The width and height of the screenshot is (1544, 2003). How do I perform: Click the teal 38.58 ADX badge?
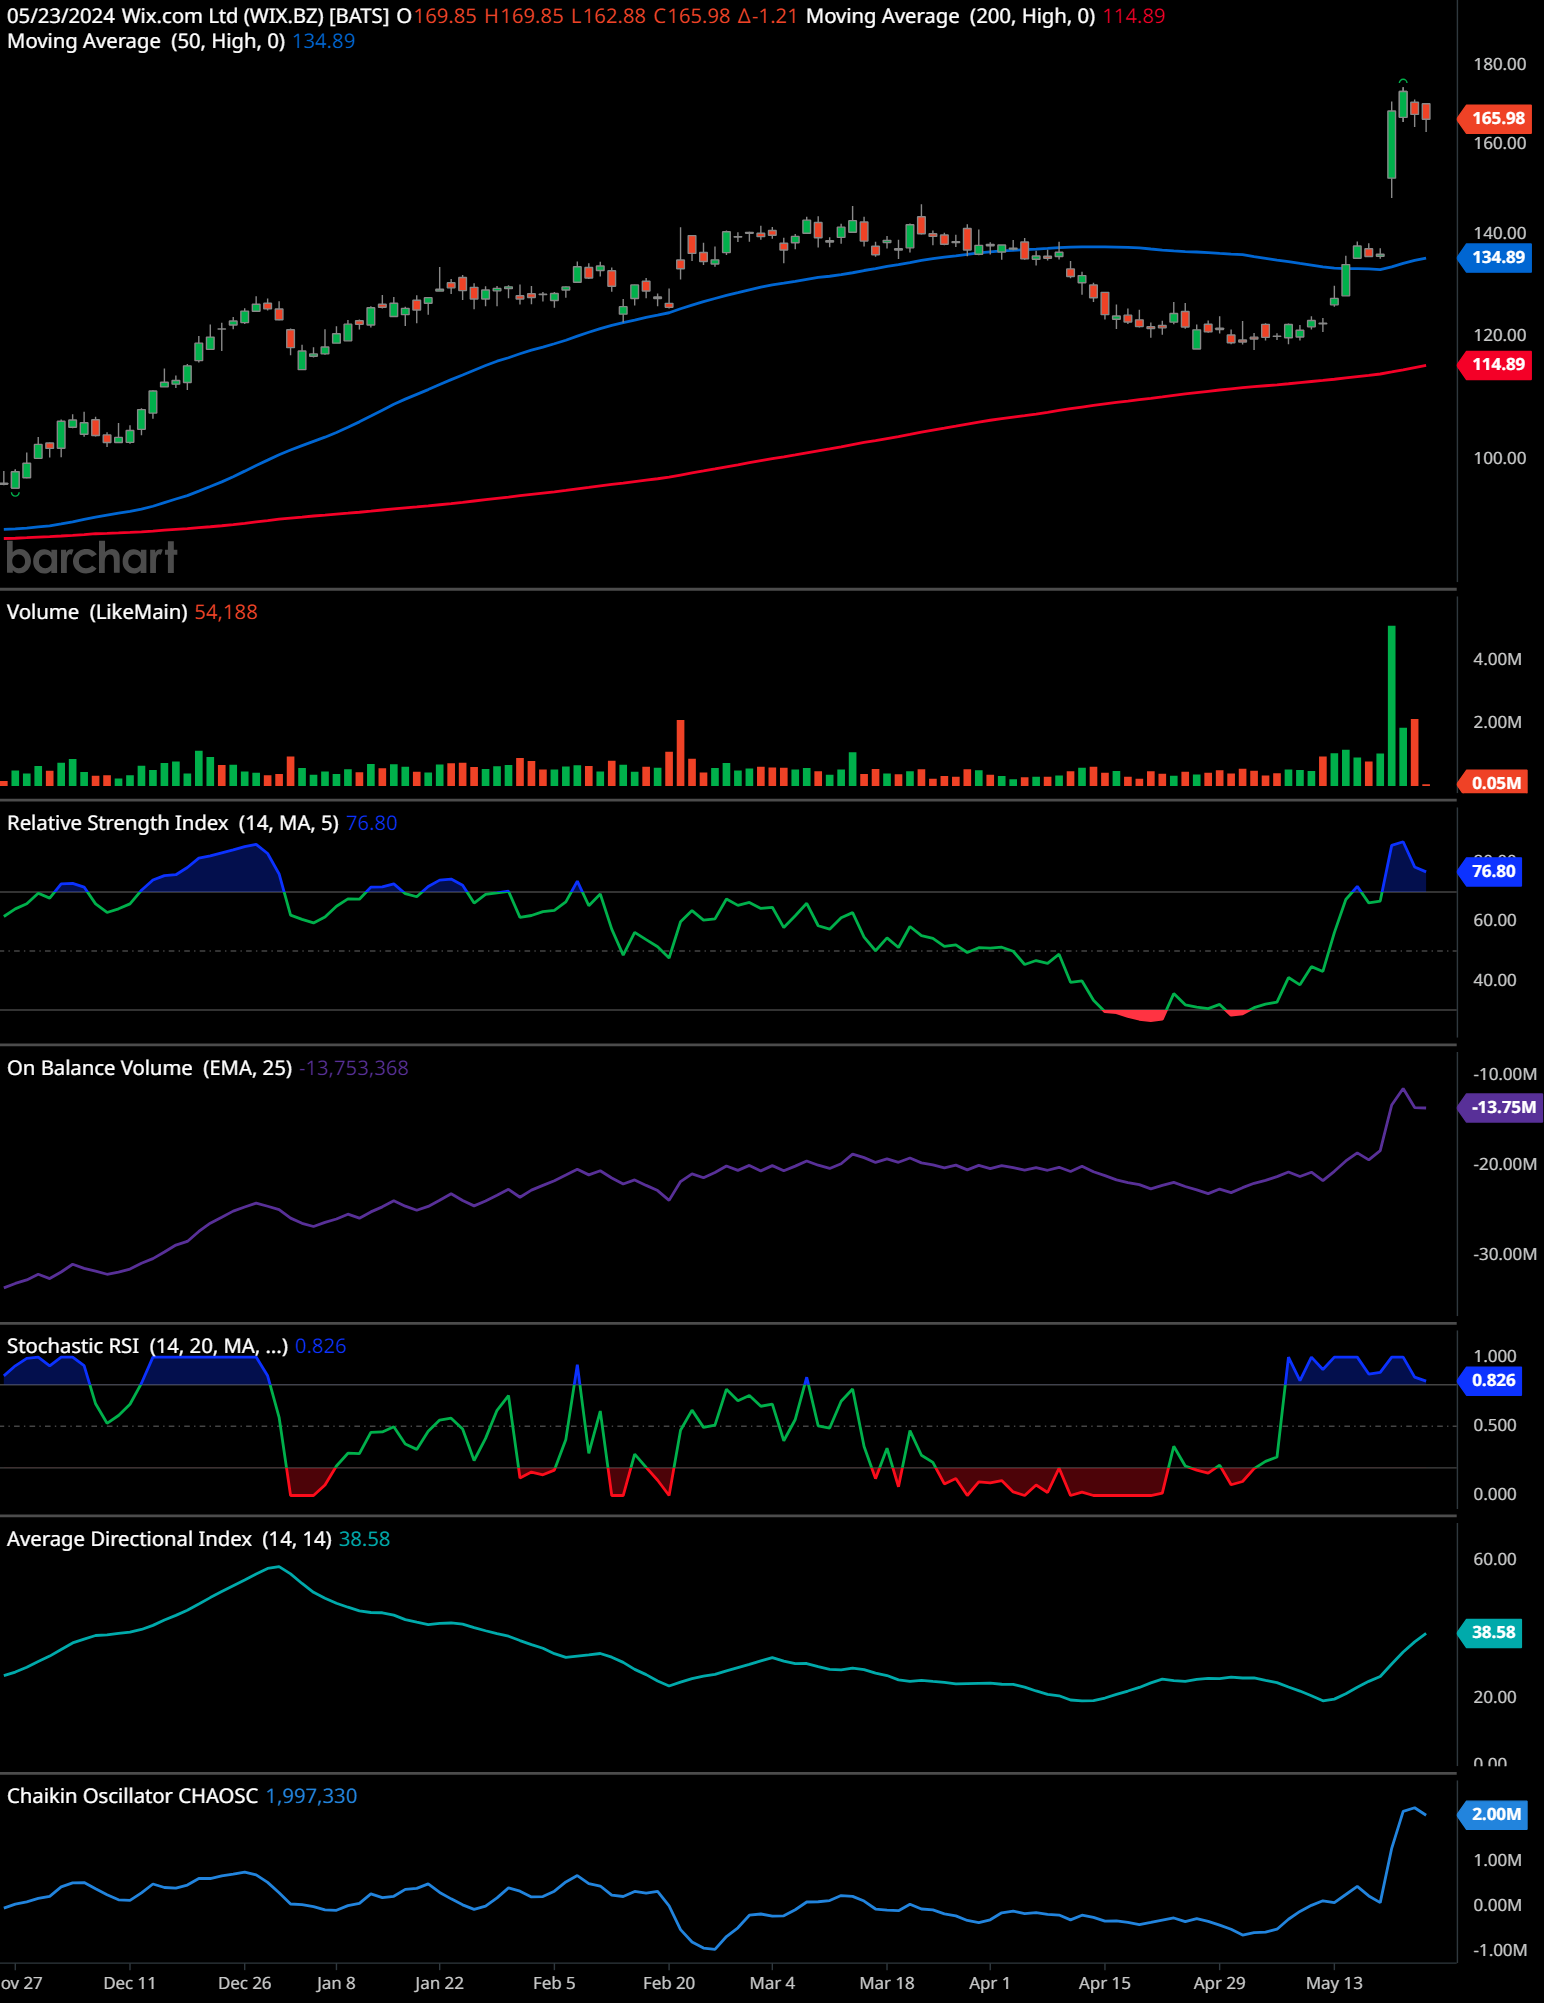click(x=1492, y=1632)
